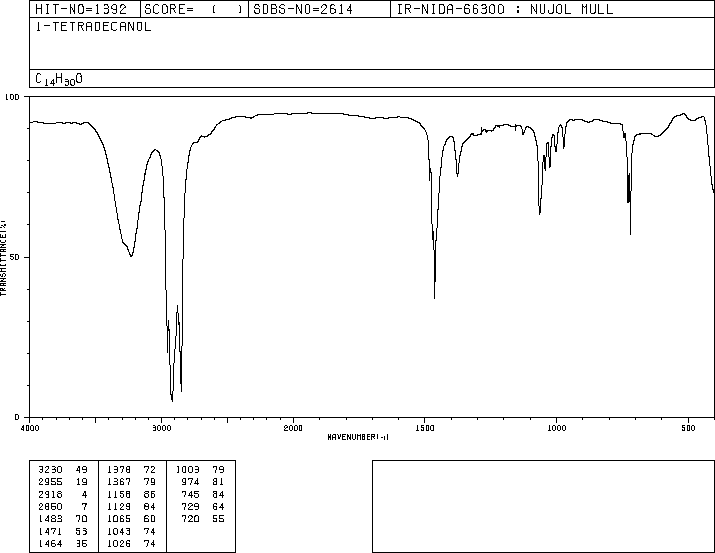Click the sharp trough bottom near 1464

click(435, 297)
